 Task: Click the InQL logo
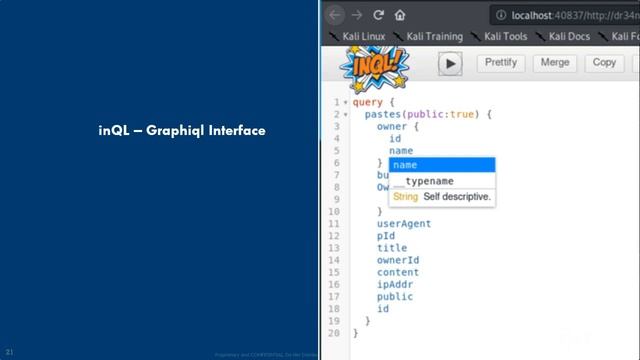click(374, 68)
